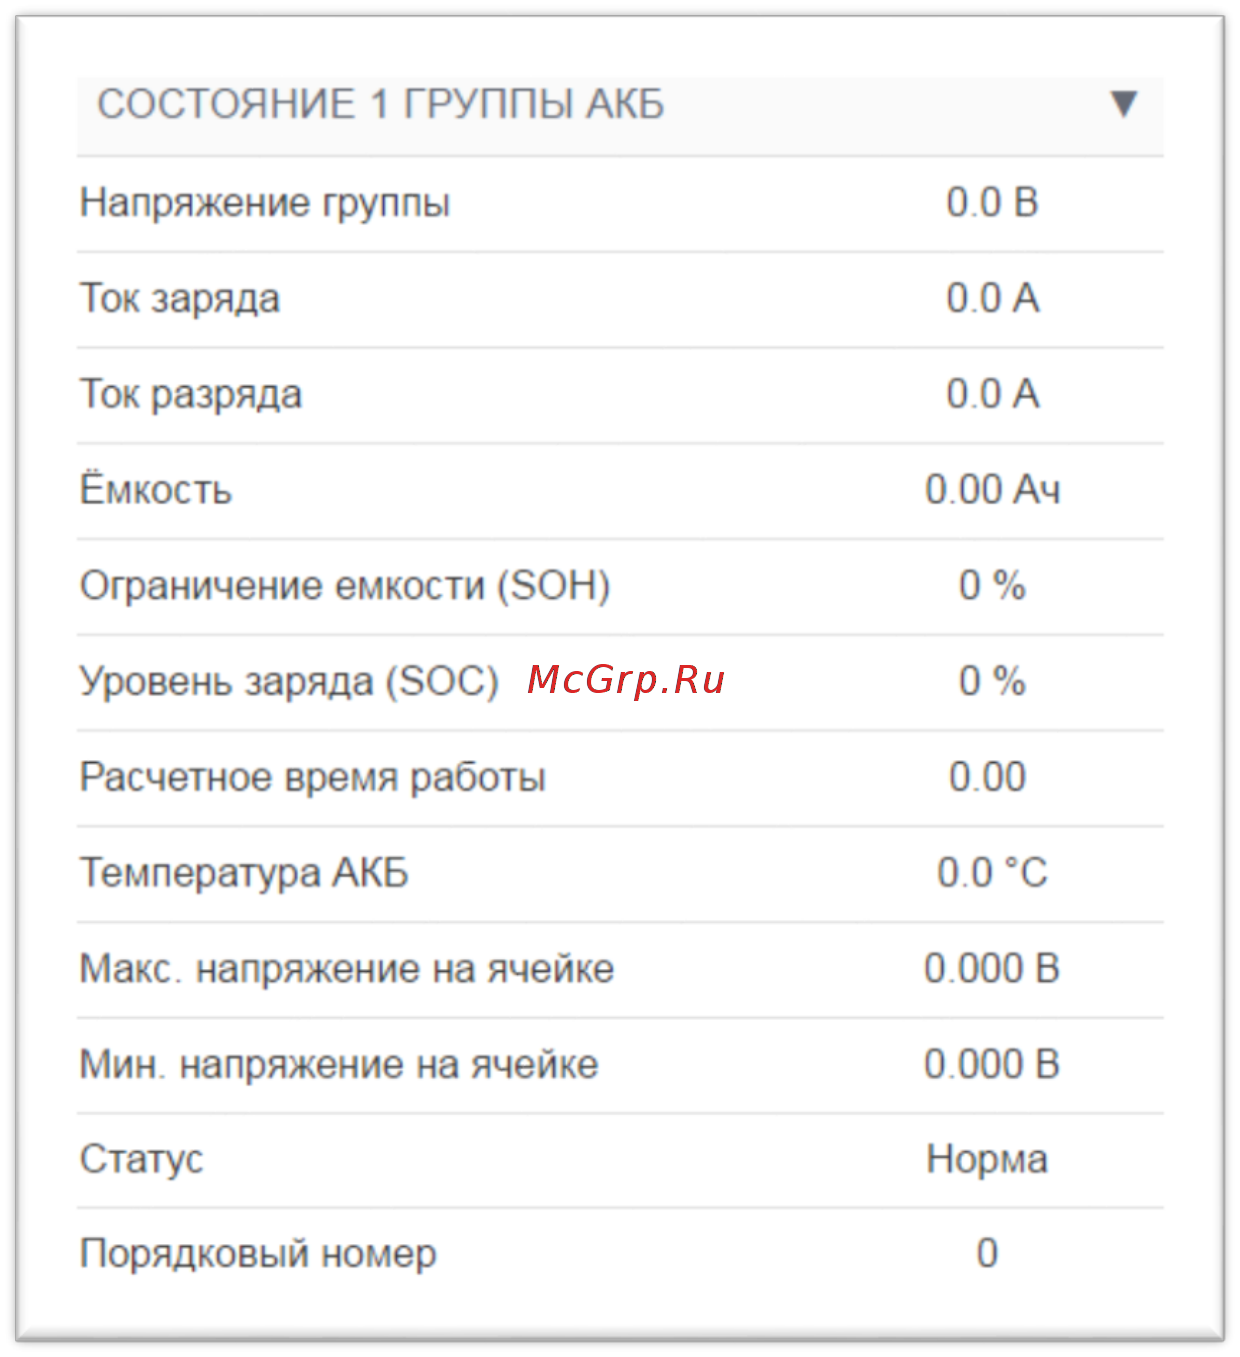Select the Статус label
Screen dimensions: 1240x1357
(x=141, y=1160)
